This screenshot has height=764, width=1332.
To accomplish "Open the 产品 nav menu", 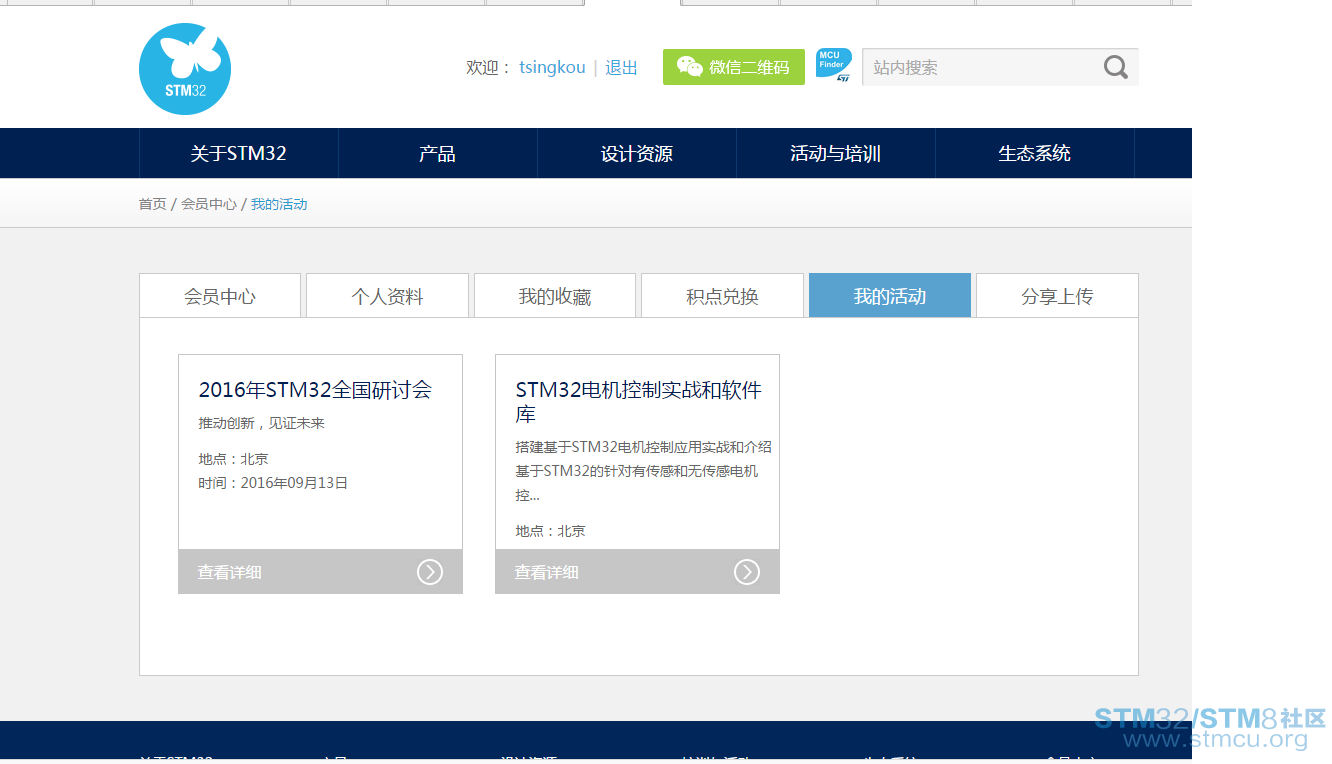I will point(438,153).
